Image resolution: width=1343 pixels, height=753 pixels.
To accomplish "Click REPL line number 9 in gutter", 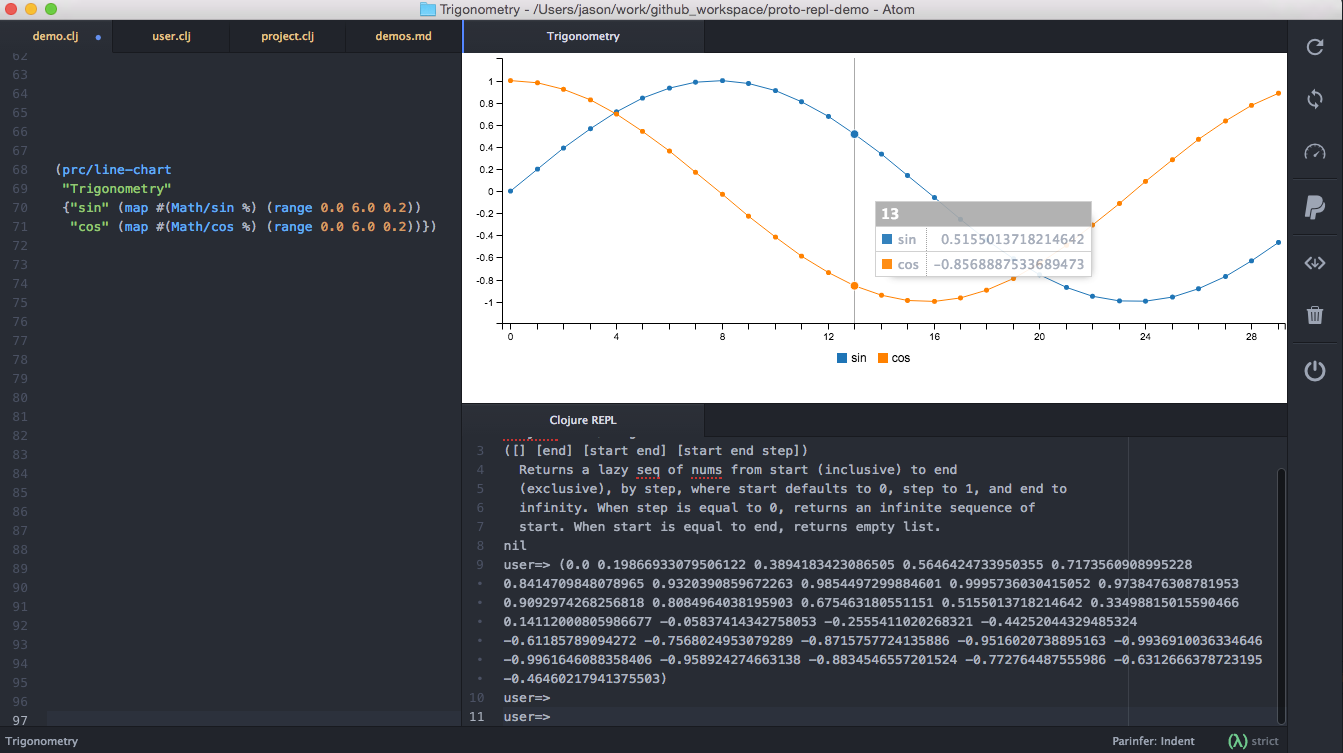I will point(480,565).
